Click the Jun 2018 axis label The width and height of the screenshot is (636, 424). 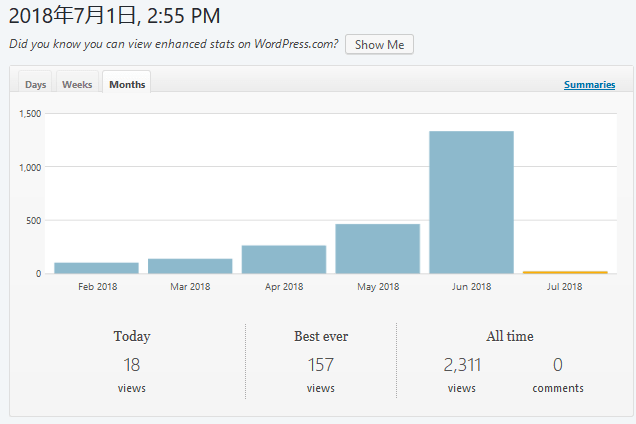pyautogui.click(x=471, y=287)
